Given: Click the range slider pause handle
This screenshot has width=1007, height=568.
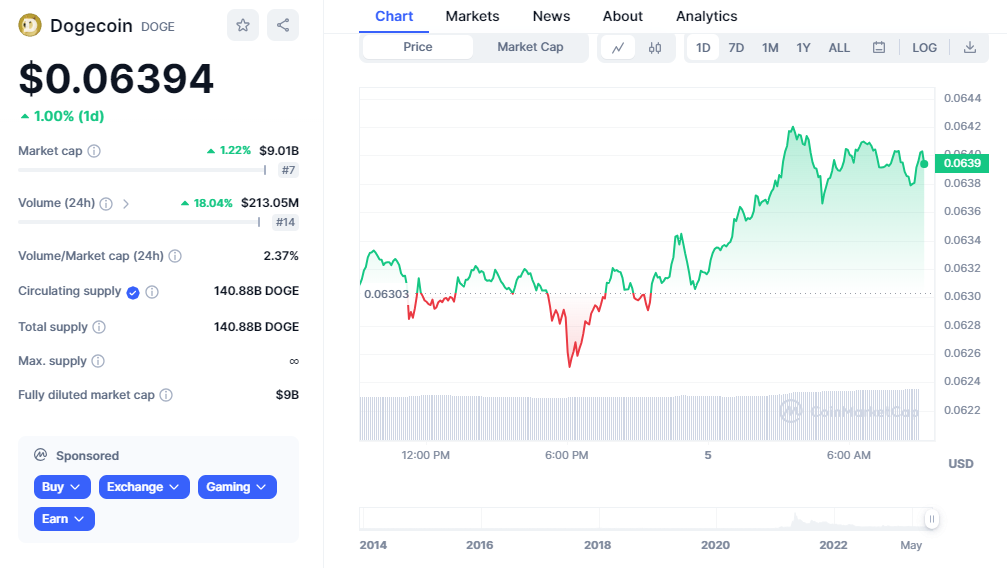Looking at the screenshot, I should pos(931,519).
